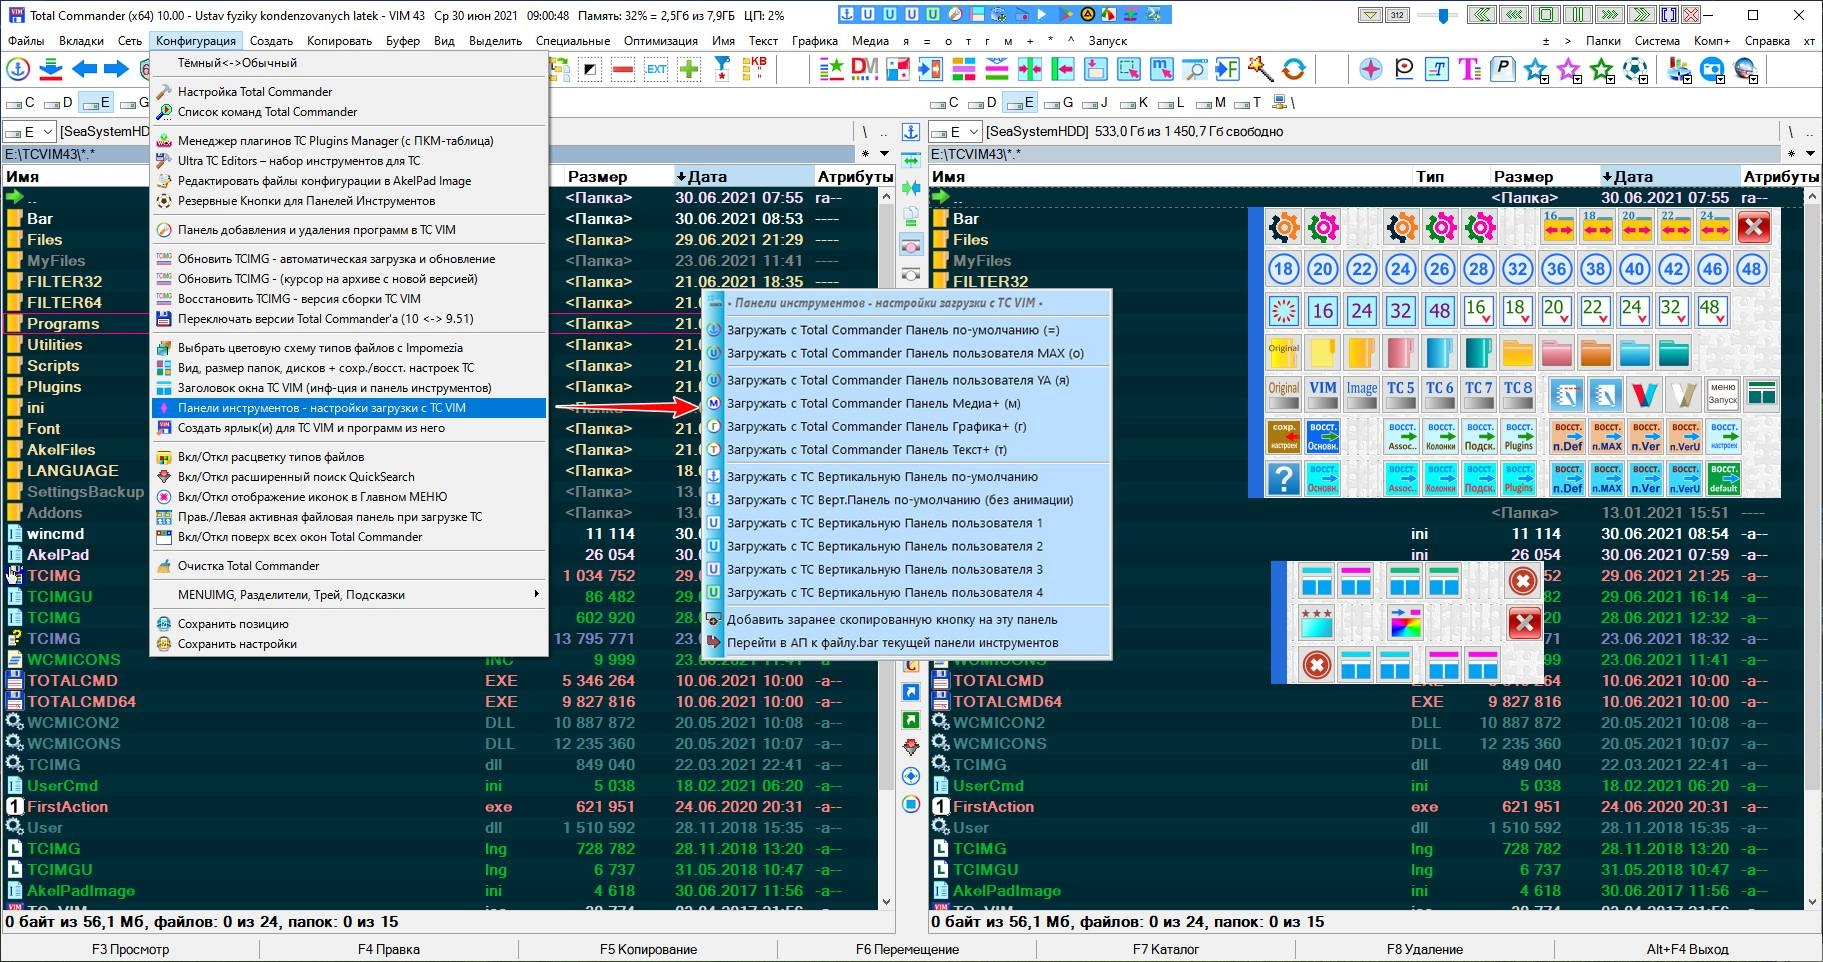Close the upper icon panel with red X

coord(1753,227)
